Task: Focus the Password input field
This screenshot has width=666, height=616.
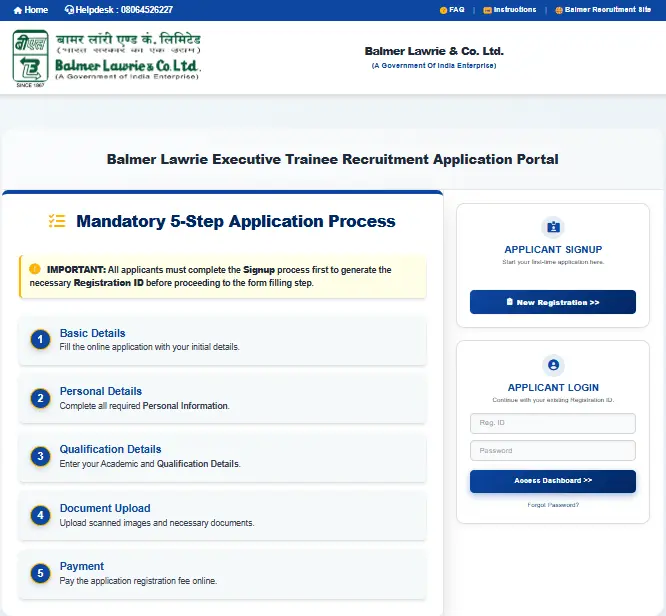Action: click(553, 451)
